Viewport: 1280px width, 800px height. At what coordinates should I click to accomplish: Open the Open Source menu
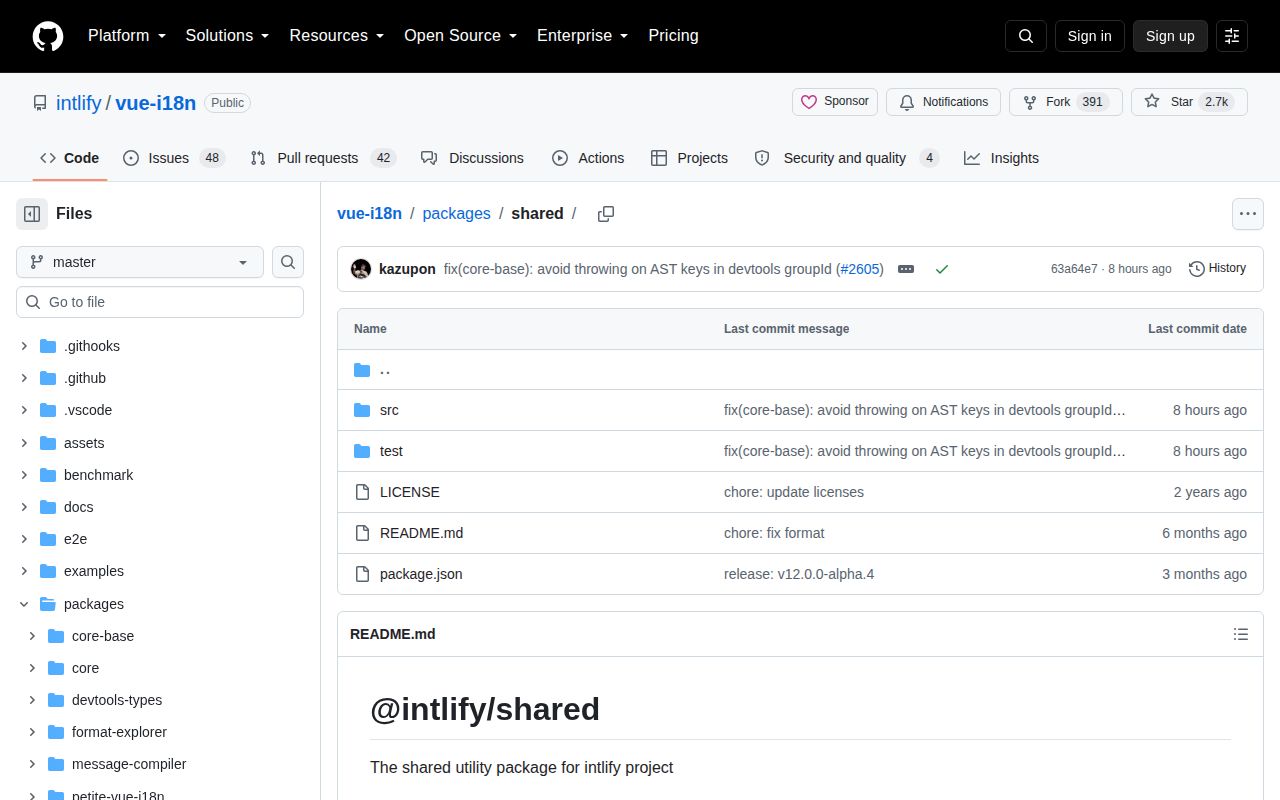click(x=461, y=35)
